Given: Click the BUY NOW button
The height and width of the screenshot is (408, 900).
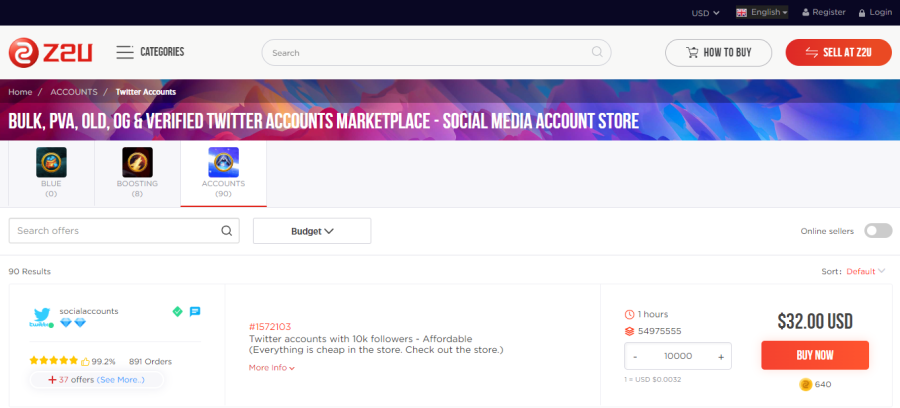Looking at the screenshot, I should tap(814, 355).
